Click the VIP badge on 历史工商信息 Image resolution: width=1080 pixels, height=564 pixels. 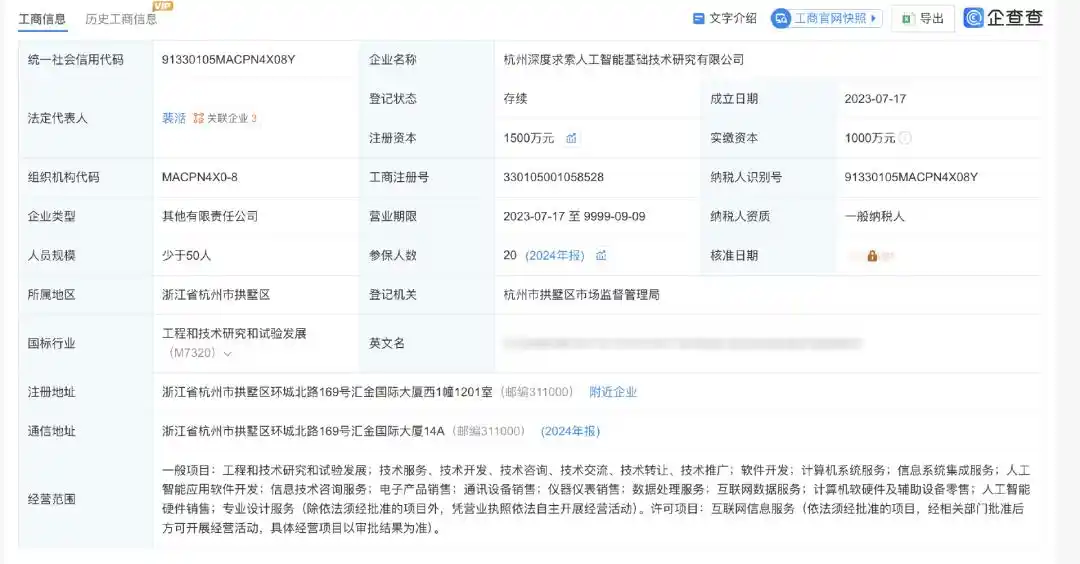[163, 6]
